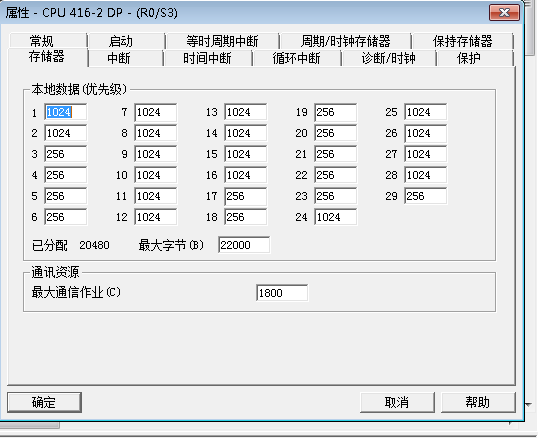
Task: Select priority 11 local data field
Action: click(155, 196)
